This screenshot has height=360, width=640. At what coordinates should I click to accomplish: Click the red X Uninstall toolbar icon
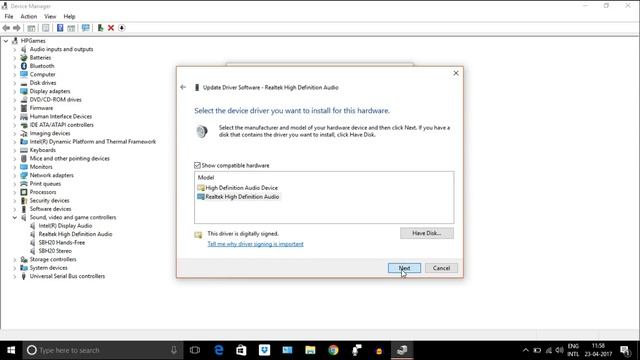[111, 28]
